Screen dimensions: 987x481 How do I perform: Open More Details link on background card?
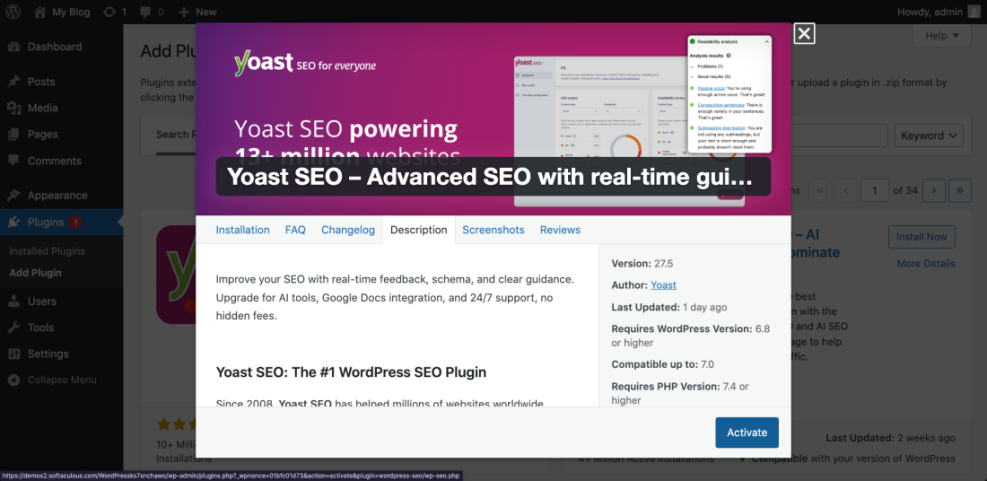[926, 263]
